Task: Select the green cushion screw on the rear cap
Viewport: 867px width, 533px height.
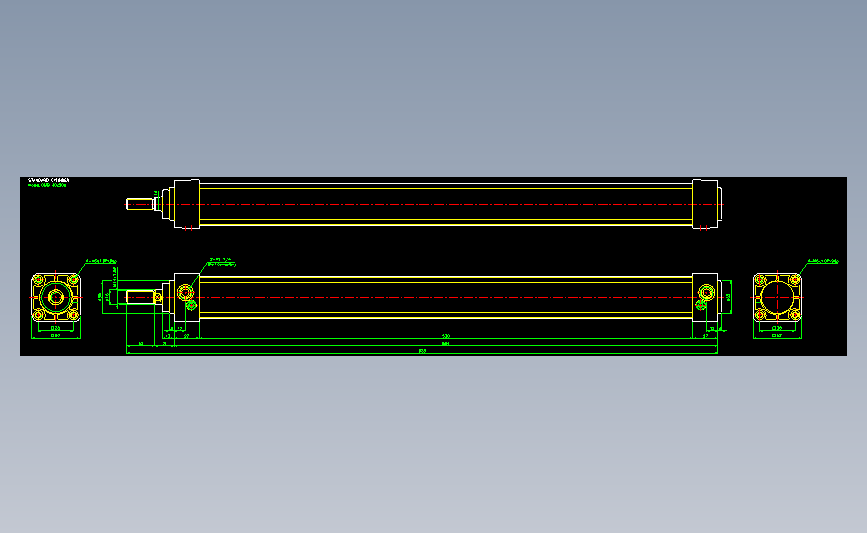Action: (701, 305)
